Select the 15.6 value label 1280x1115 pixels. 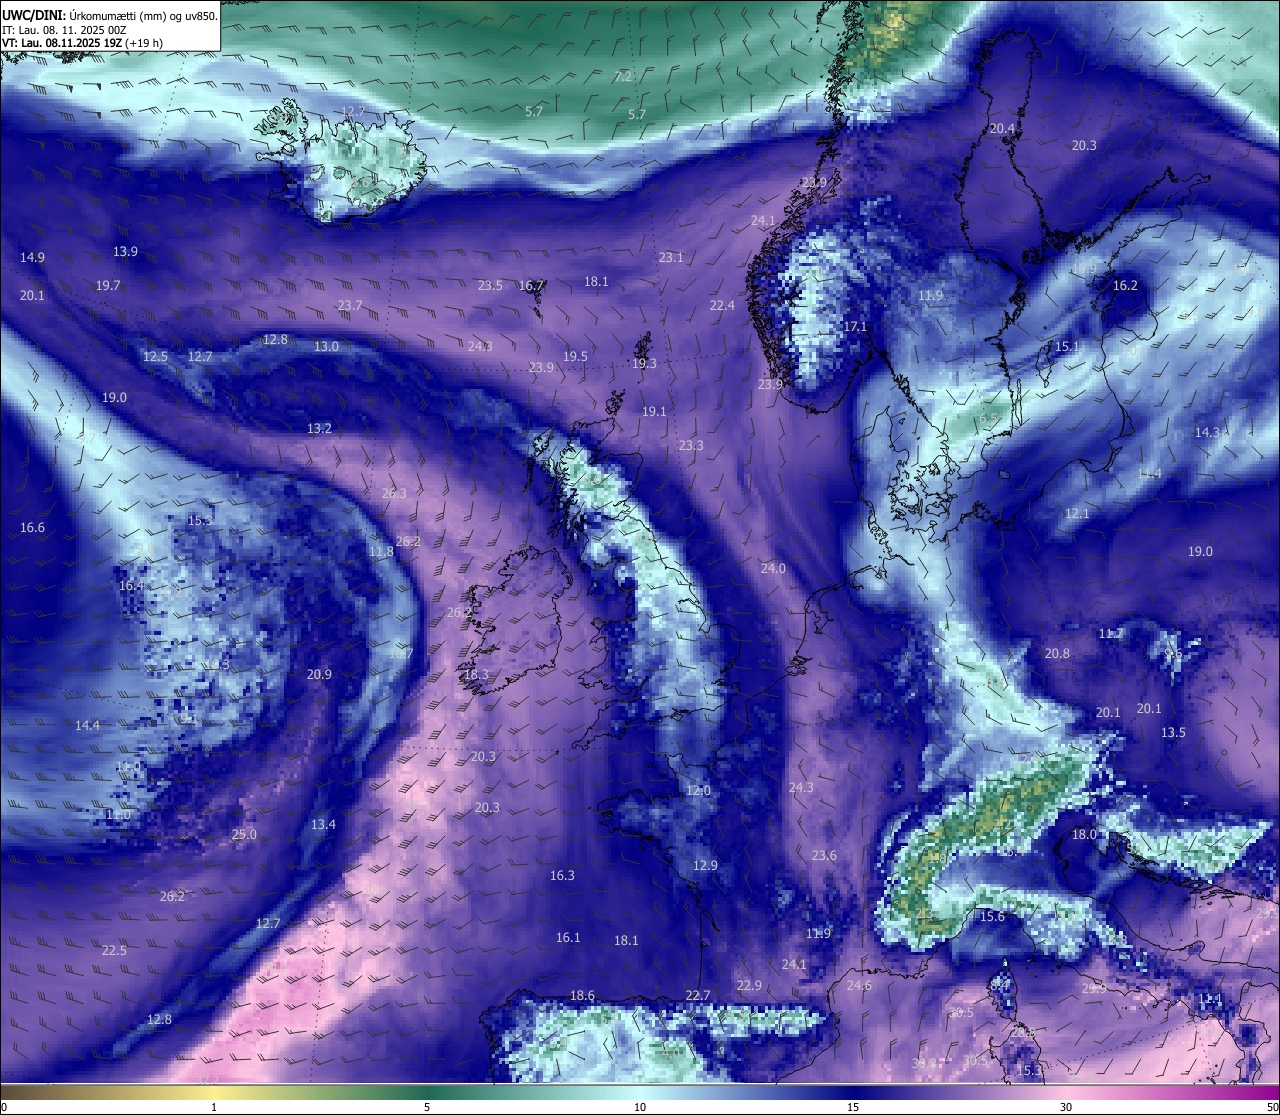click(x=992, y=916)
